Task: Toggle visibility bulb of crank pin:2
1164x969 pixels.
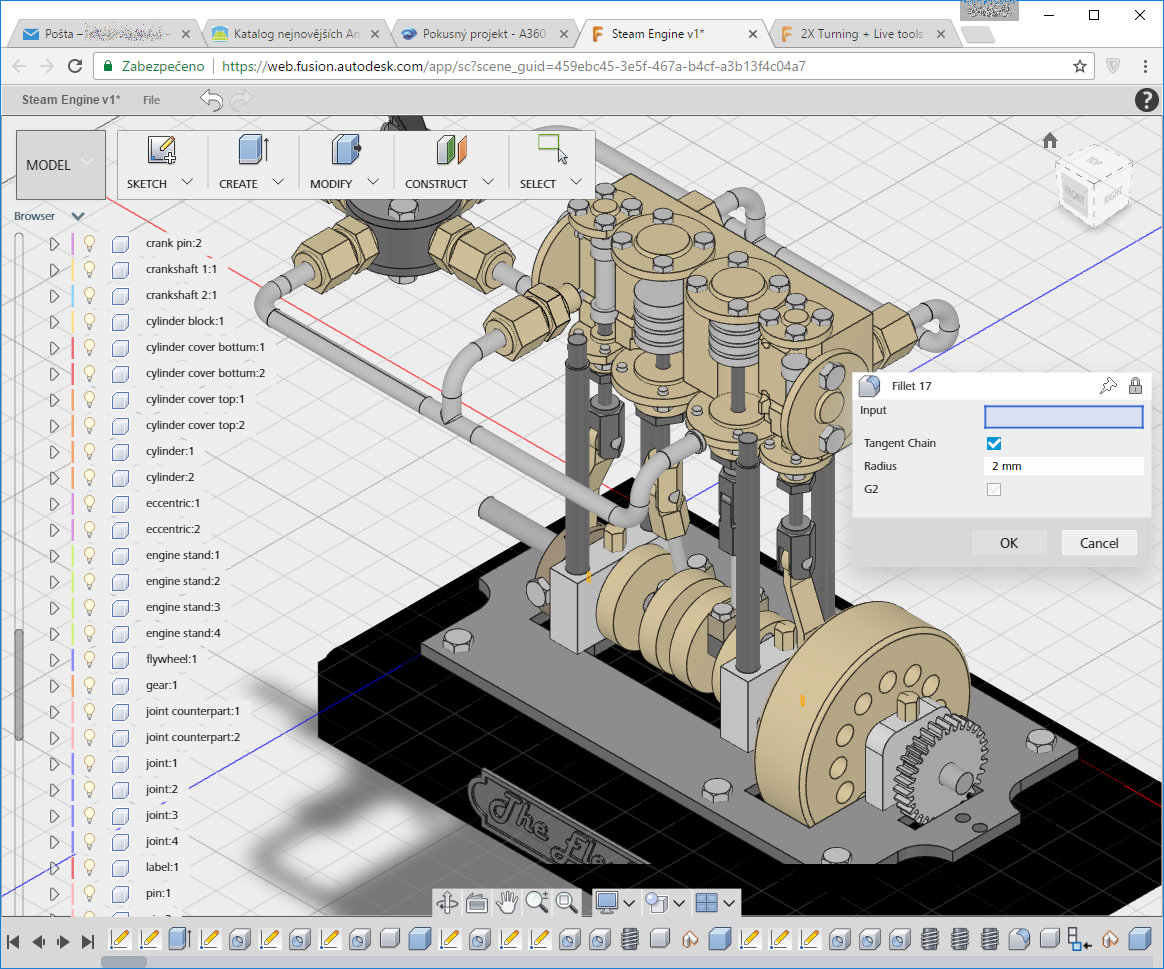Action: [89, 243]
